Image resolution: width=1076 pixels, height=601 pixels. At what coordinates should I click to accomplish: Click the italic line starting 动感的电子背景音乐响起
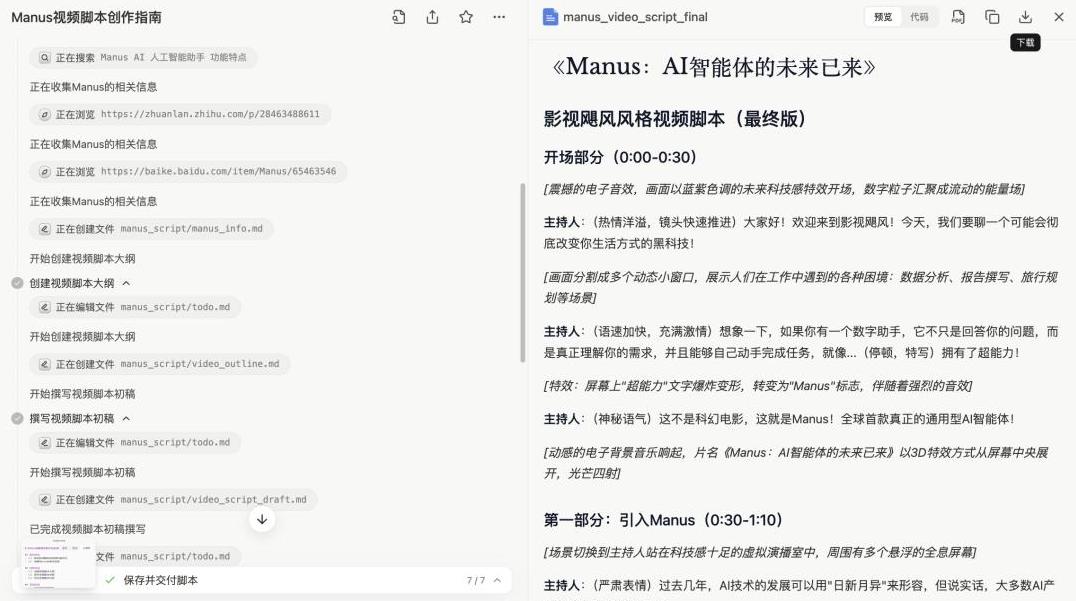tap(796, 463)
